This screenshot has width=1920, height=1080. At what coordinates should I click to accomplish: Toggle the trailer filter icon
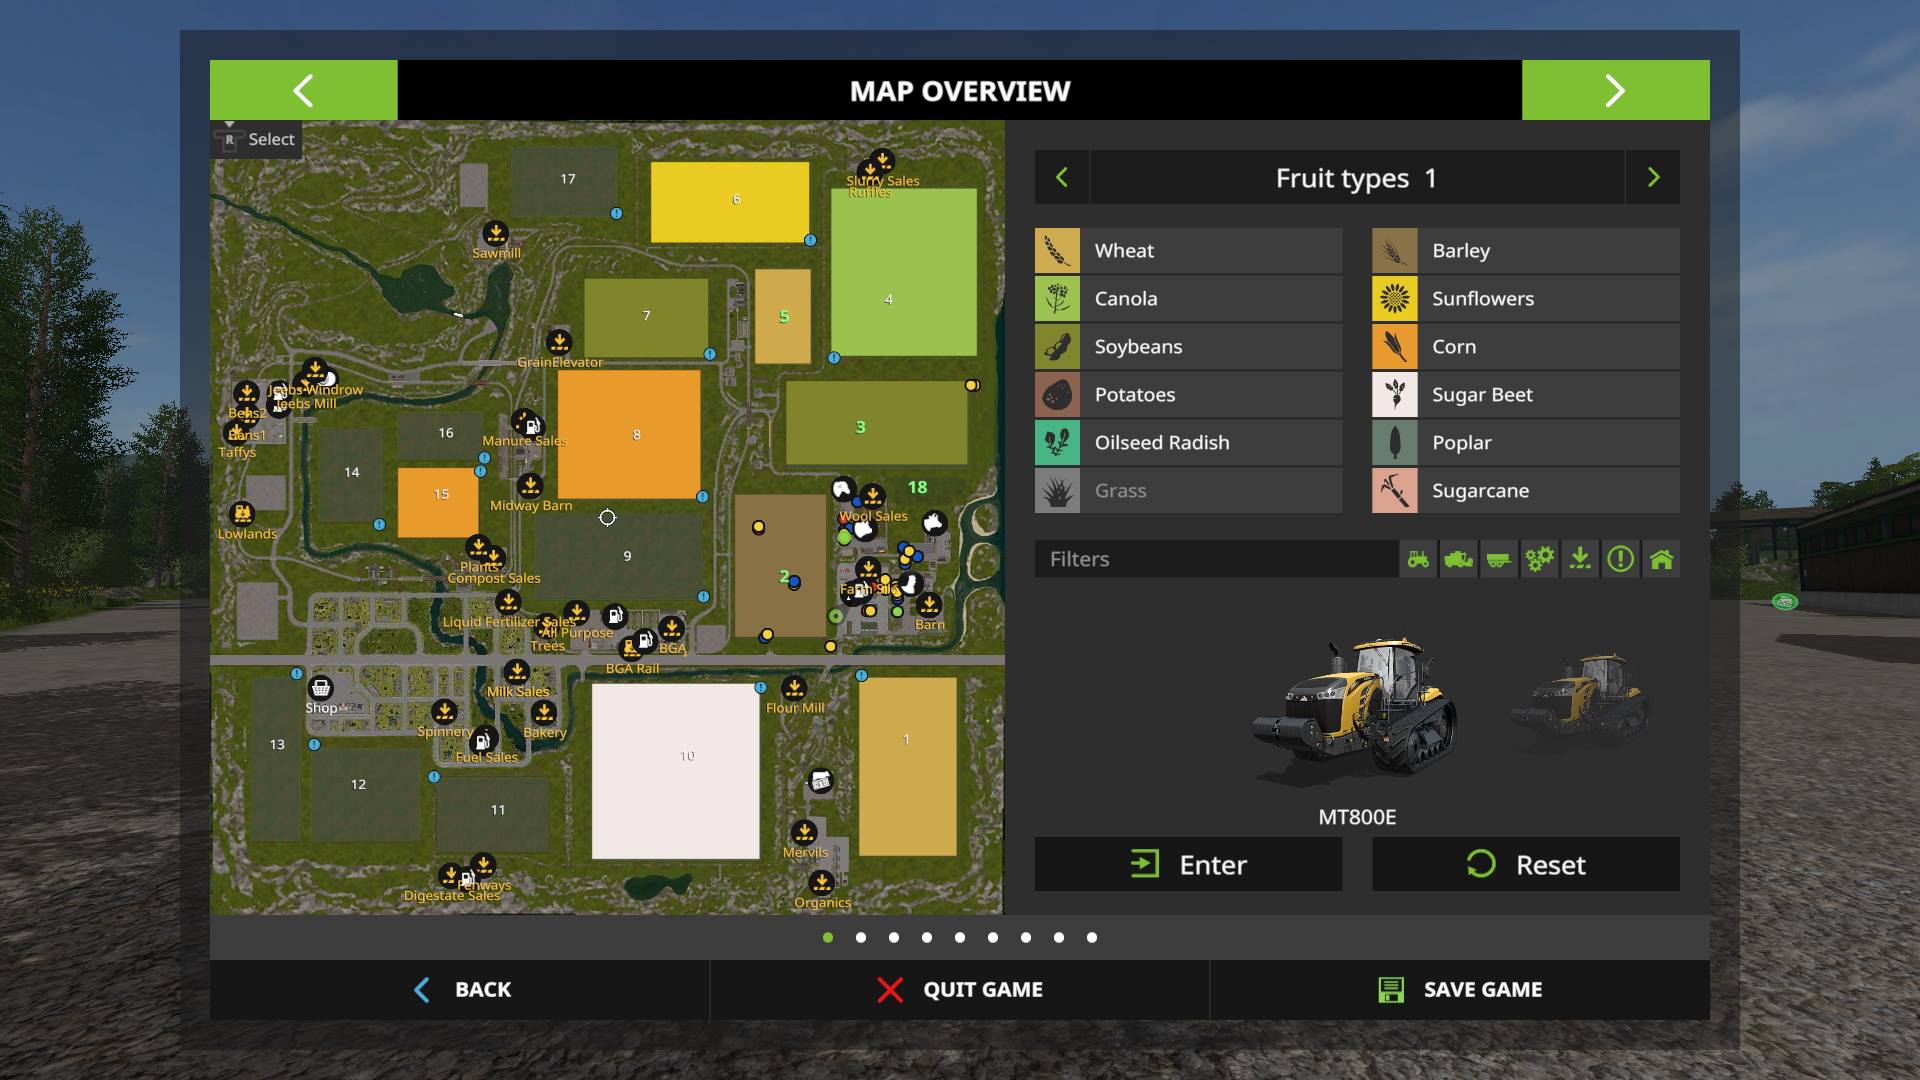point(1498,559)
